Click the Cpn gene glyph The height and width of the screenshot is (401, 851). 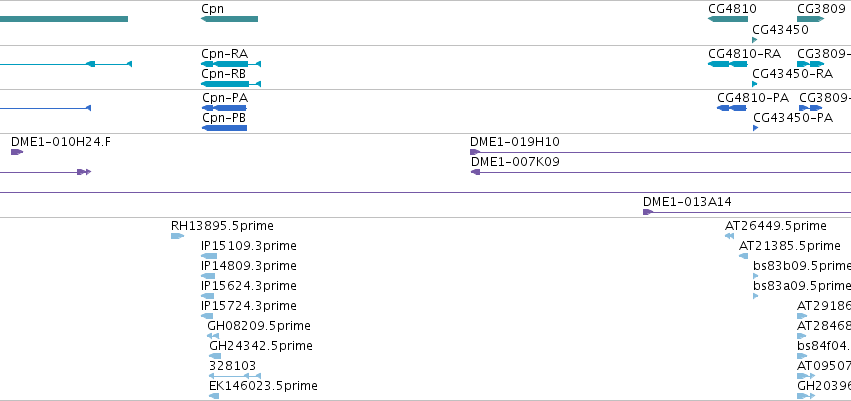click(230, 19)
